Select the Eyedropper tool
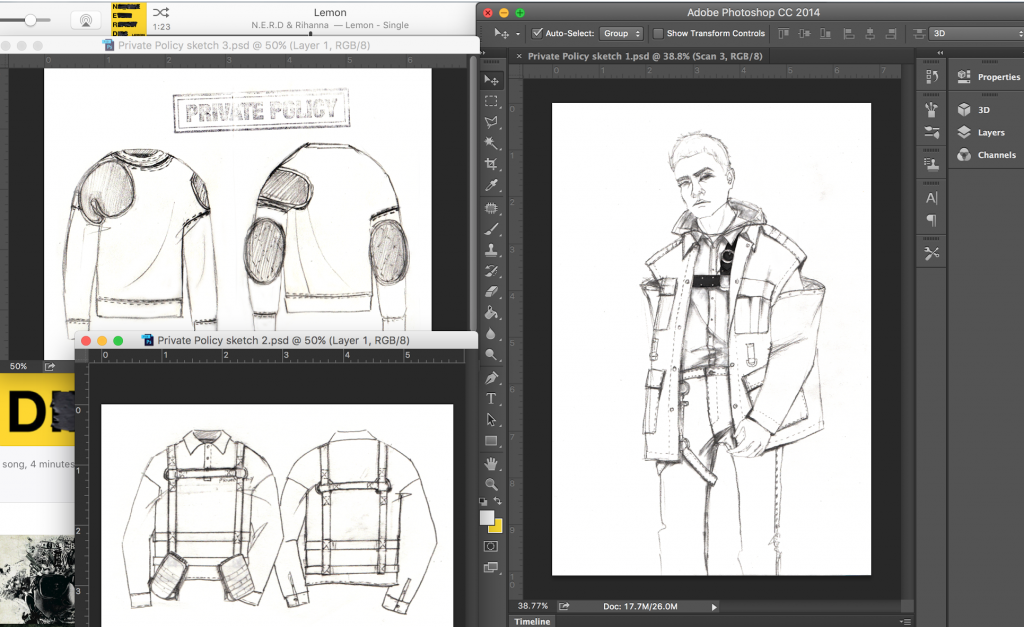Viewport: 1024px width, 627px height. point(491,186)
